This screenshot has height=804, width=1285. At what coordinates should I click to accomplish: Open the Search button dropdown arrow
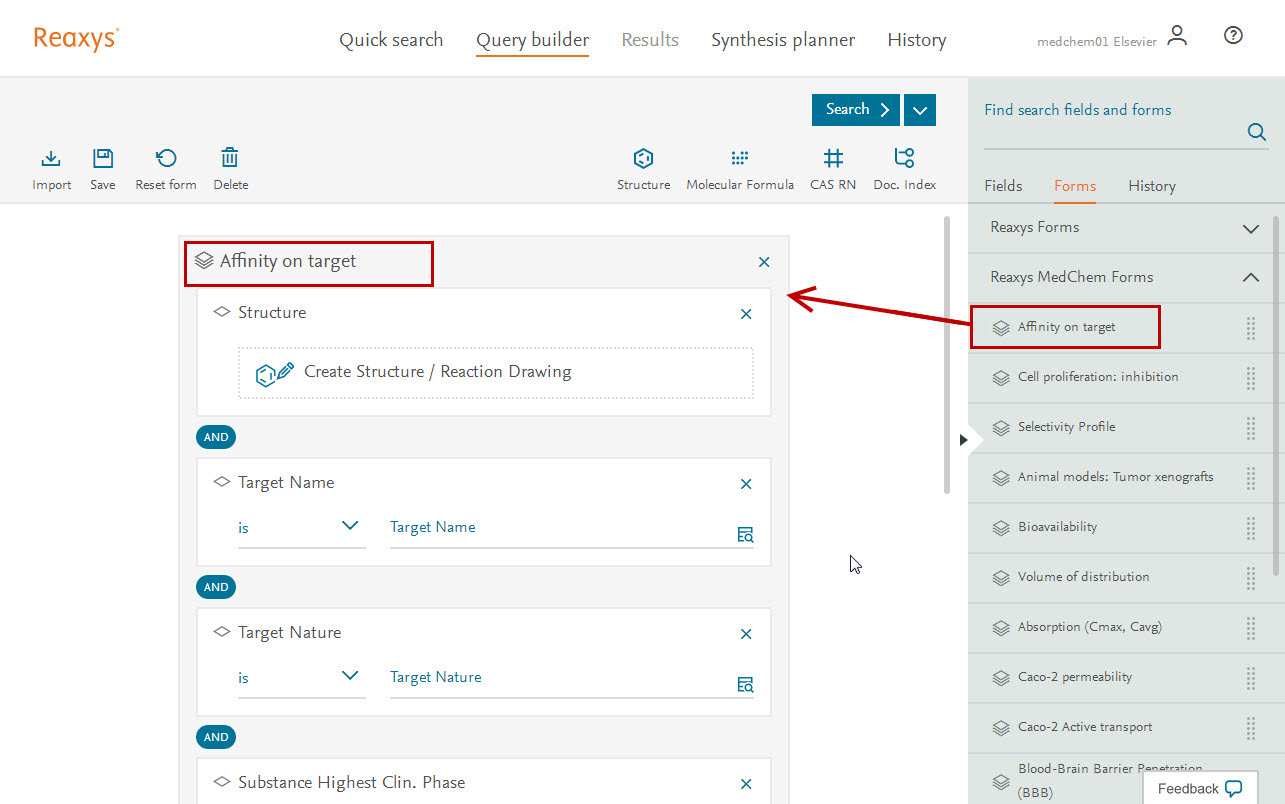click(x=920, y=110)
